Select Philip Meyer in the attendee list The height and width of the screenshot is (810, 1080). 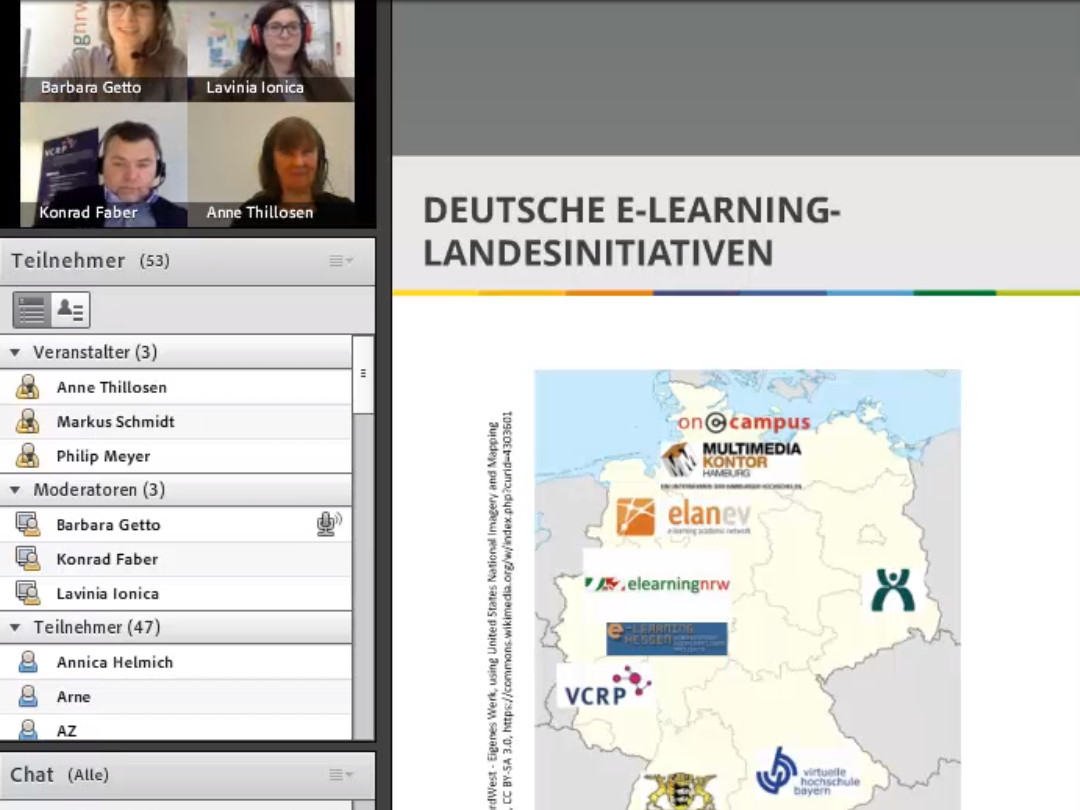tap(176, 456)
